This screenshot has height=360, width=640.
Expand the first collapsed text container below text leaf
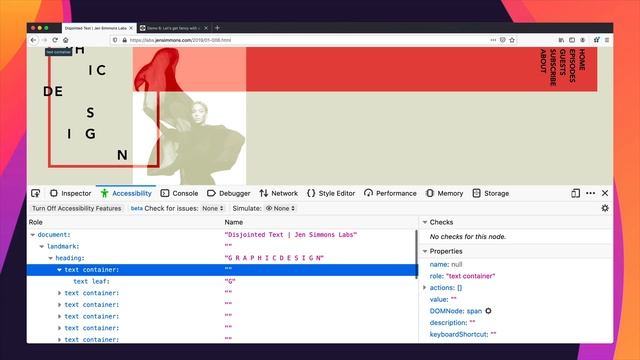pos(60,293)
